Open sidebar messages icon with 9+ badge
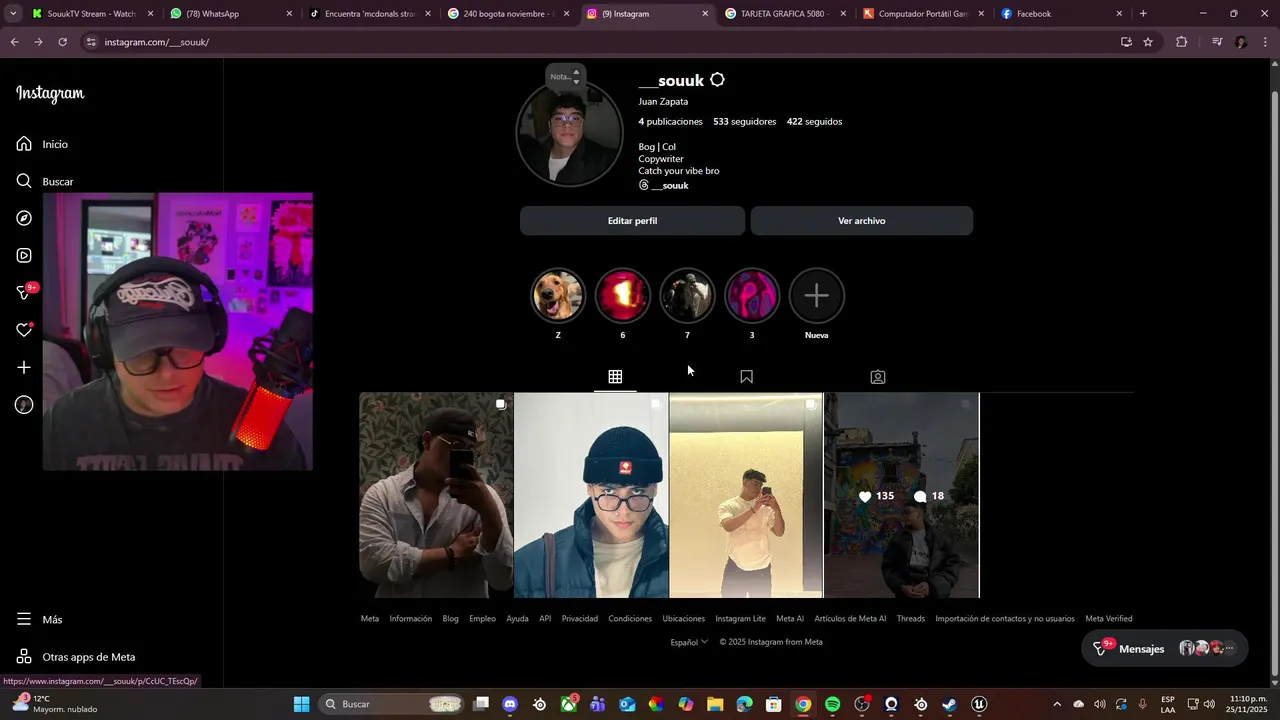Screen dimensions: 1280x720 tap(26, 292)
